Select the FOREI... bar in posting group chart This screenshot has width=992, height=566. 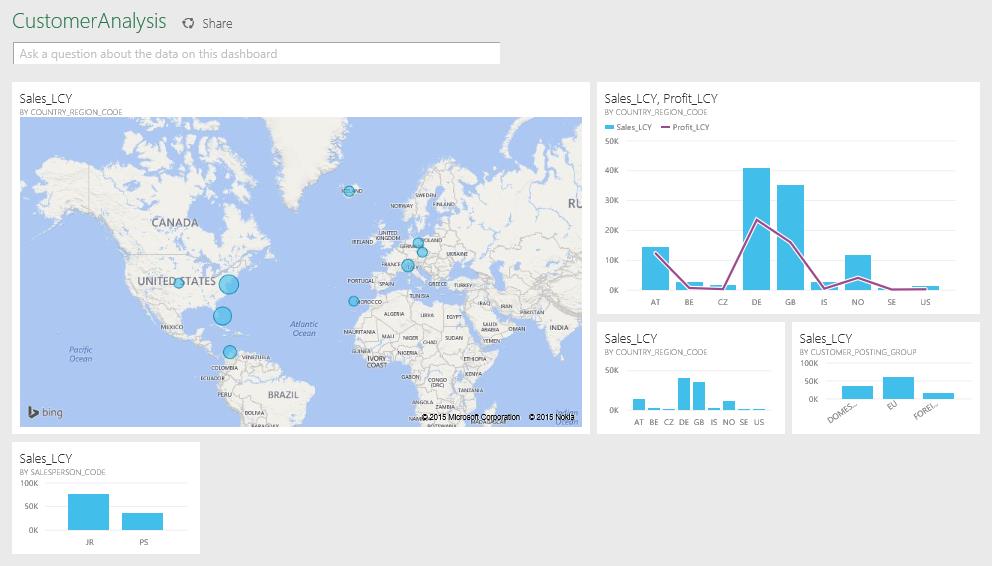[938, 396]
